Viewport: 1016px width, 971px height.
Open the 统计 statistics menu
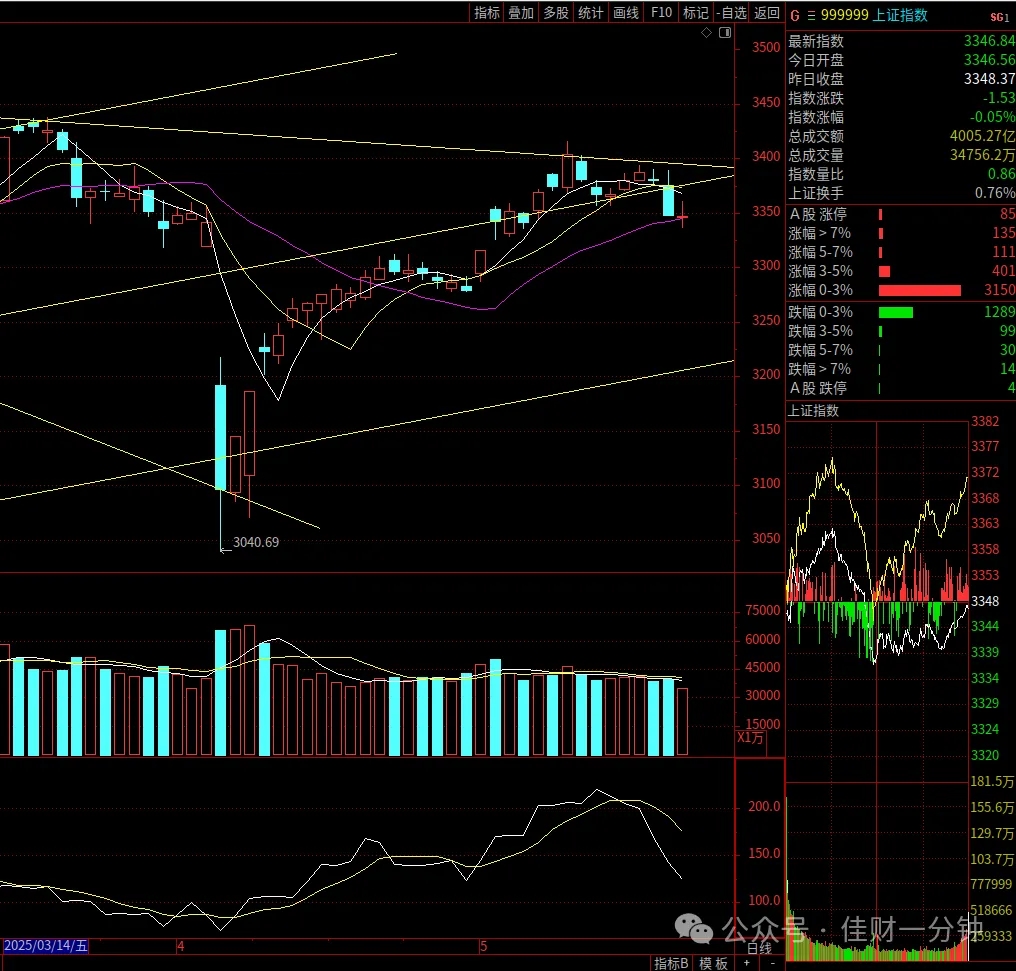(x=590, y=12)
